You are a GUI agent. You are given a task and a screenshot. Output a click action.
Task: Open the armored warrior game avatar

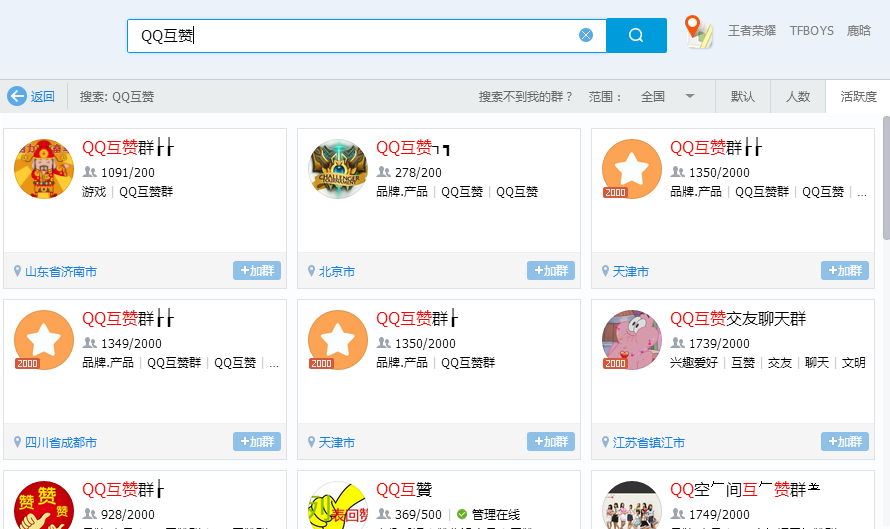(338, 169)
